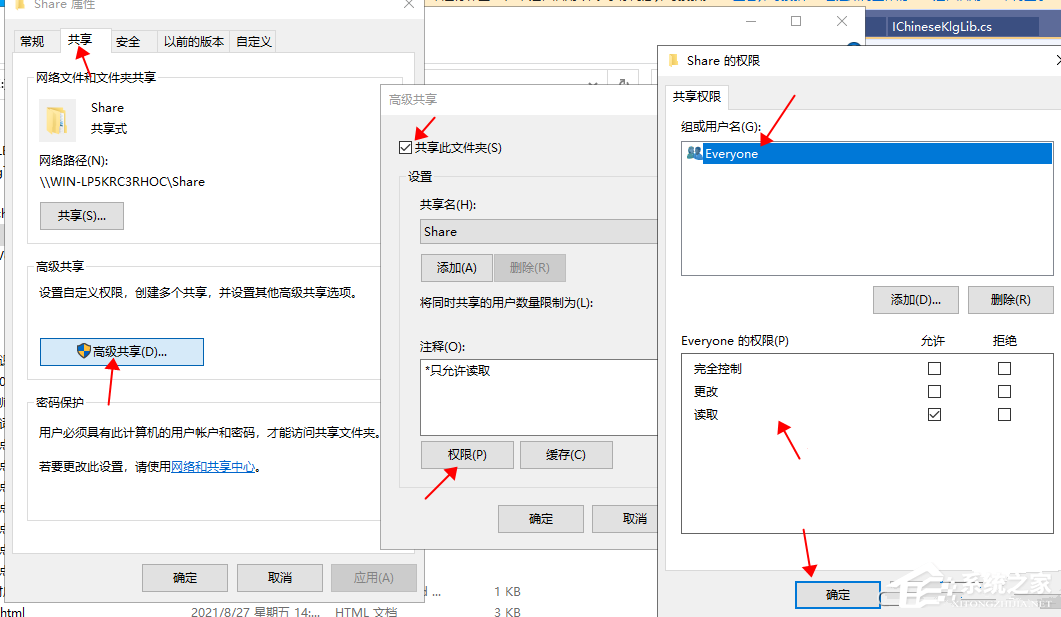Click the 缓存(C) button

(566, 454)
